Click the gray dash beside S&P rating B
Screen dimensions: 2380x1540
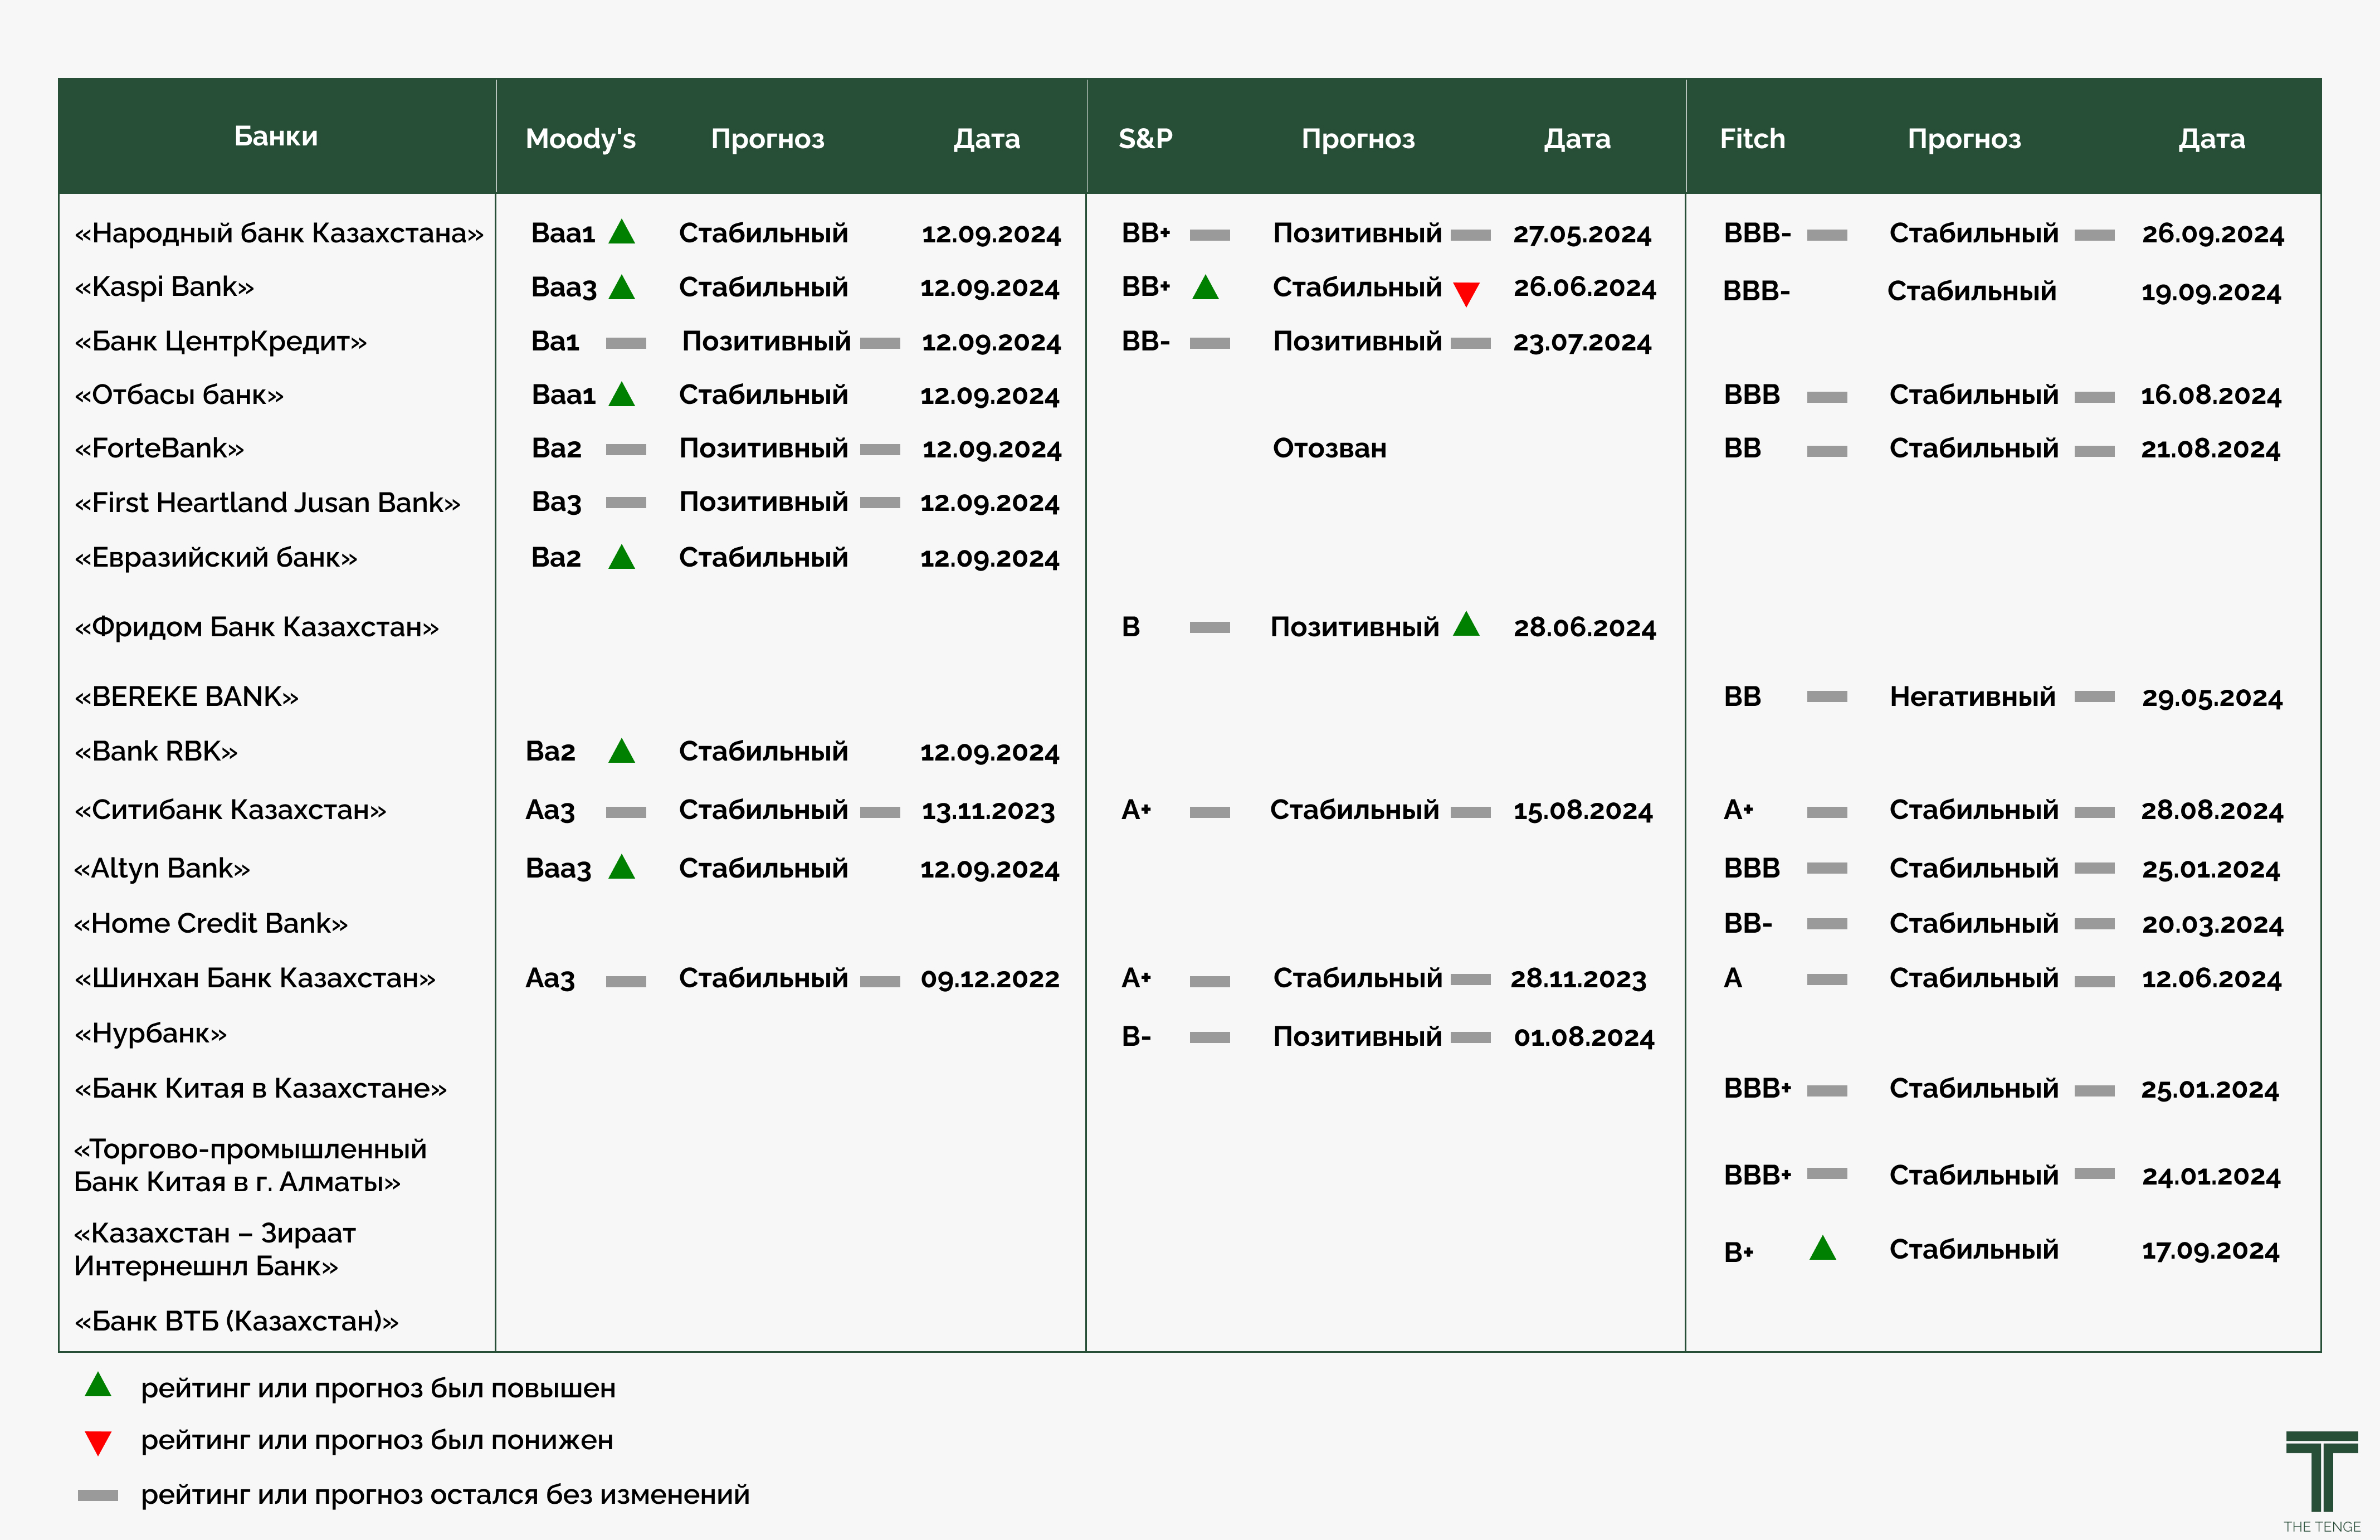pos(1210,627)
